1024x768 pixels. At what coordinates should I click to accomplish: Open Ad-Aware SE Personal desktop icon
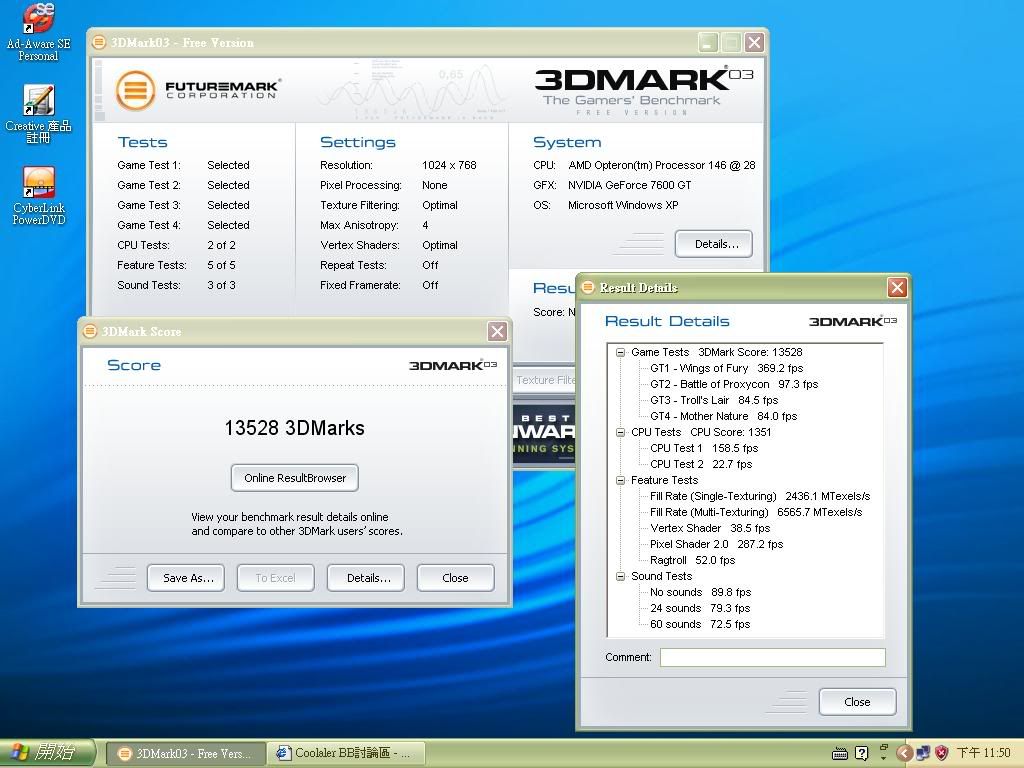(x=39, y=20)
